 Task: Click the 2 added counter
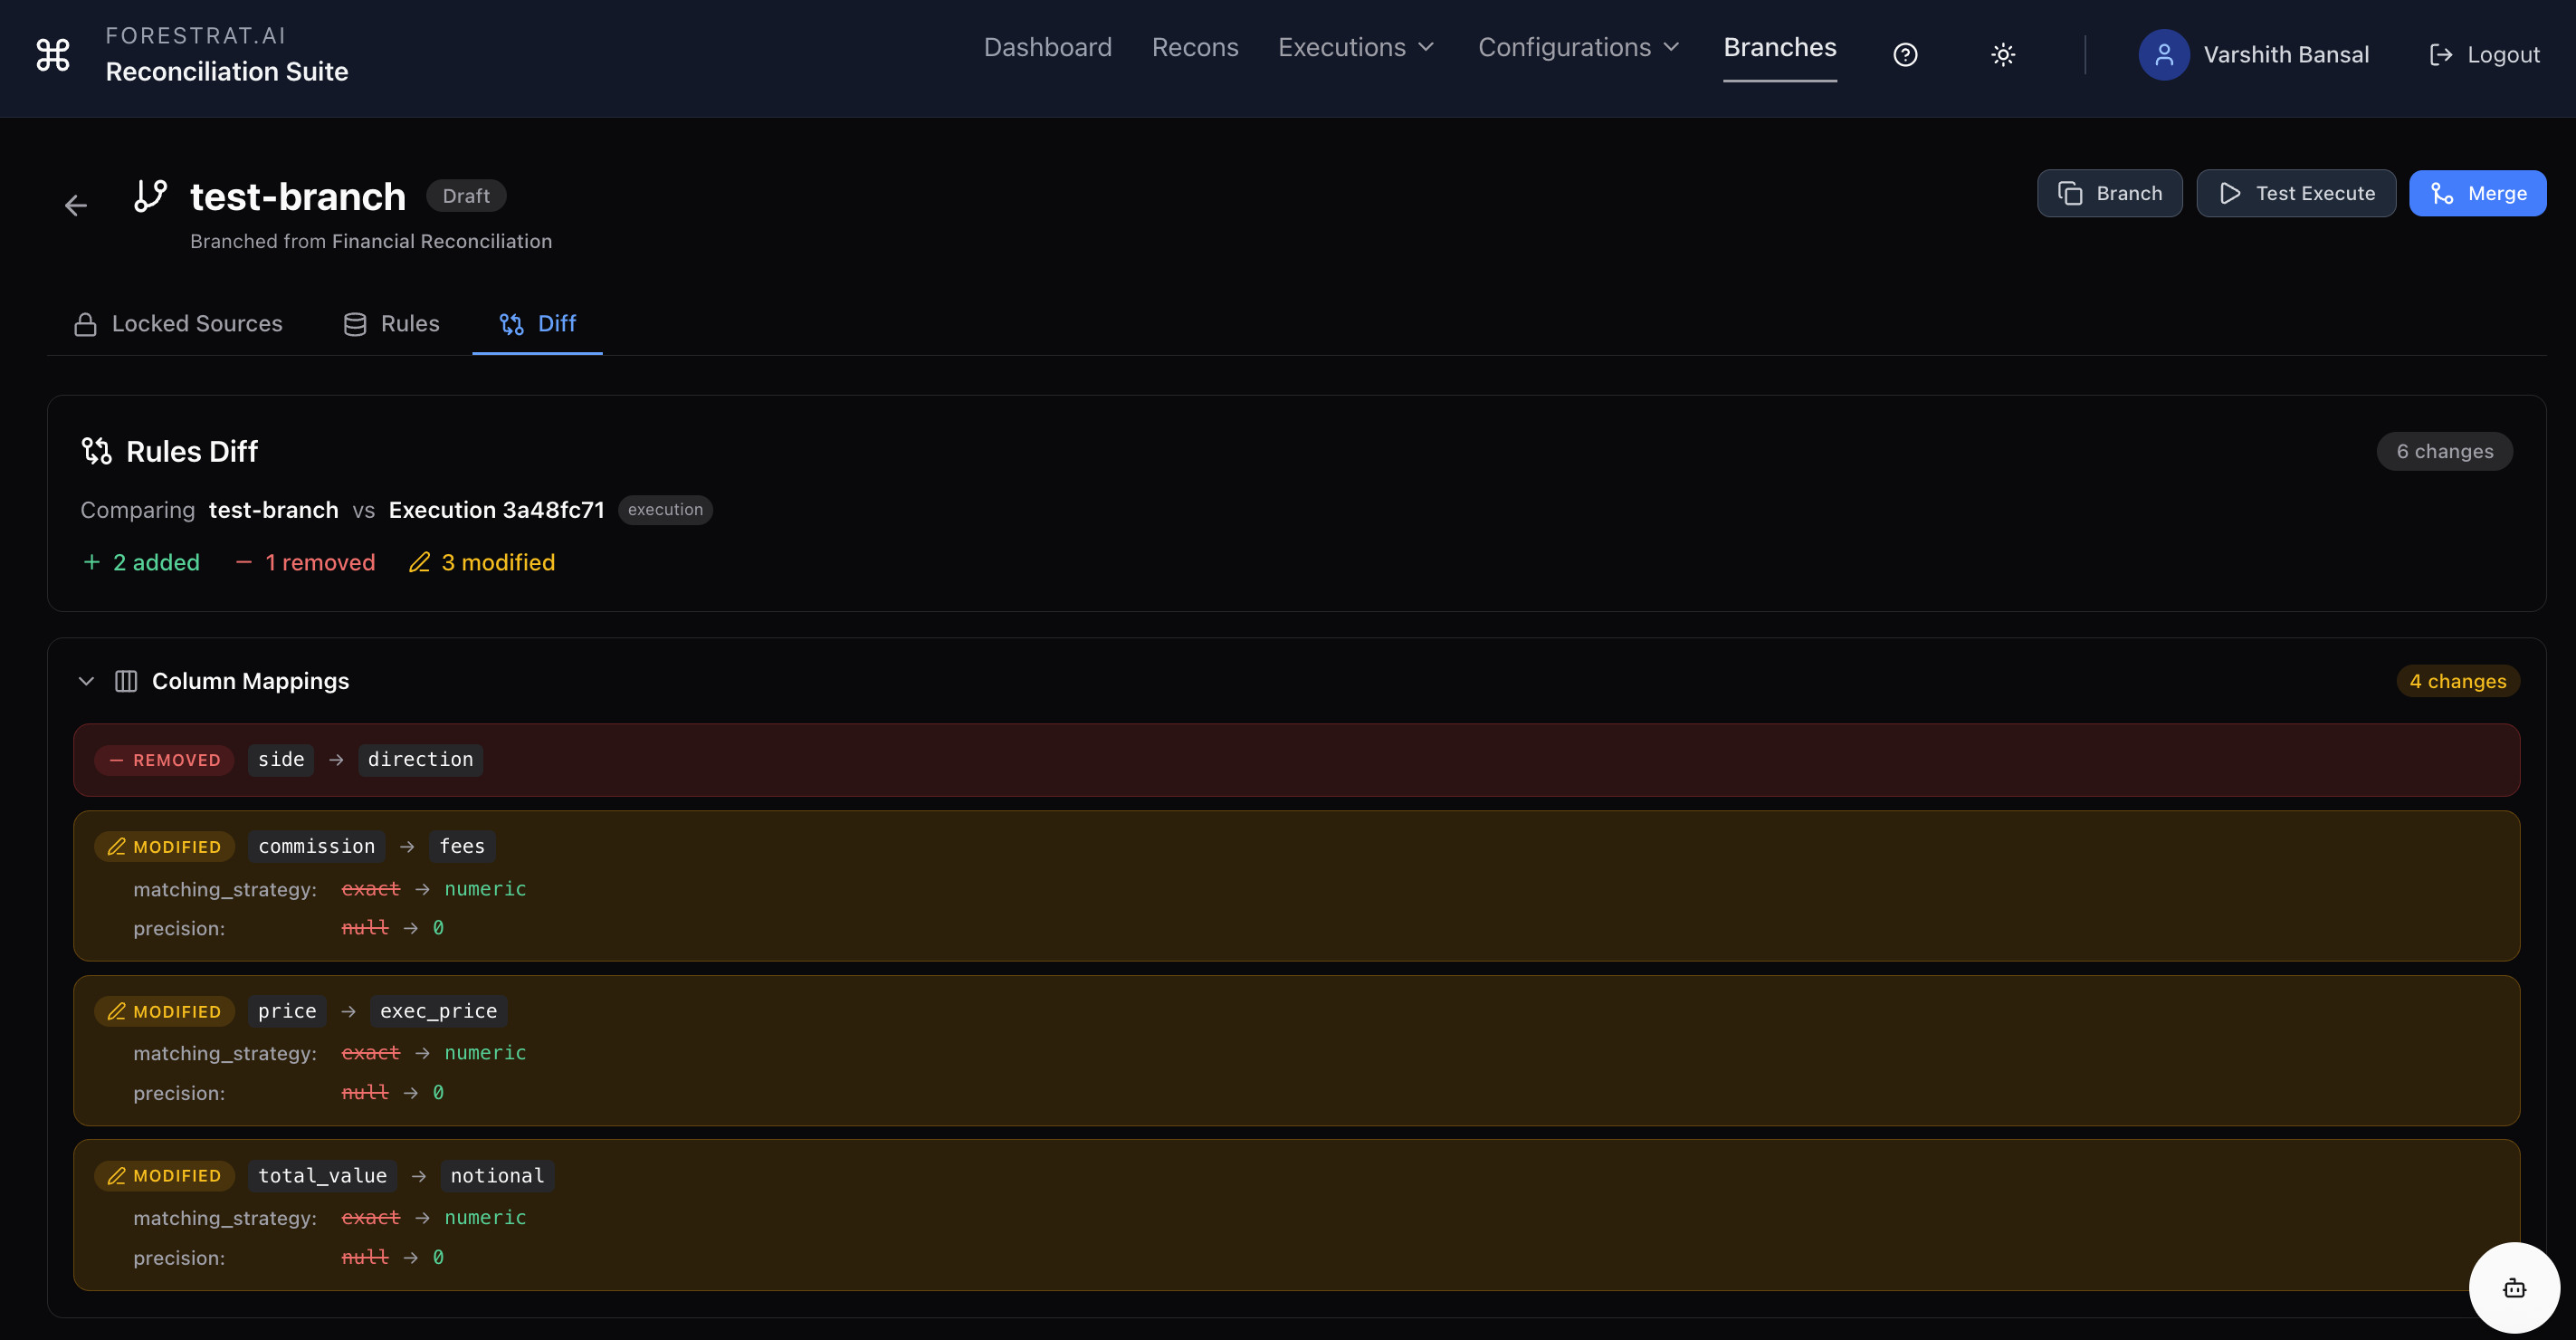[x=141, y=563]
